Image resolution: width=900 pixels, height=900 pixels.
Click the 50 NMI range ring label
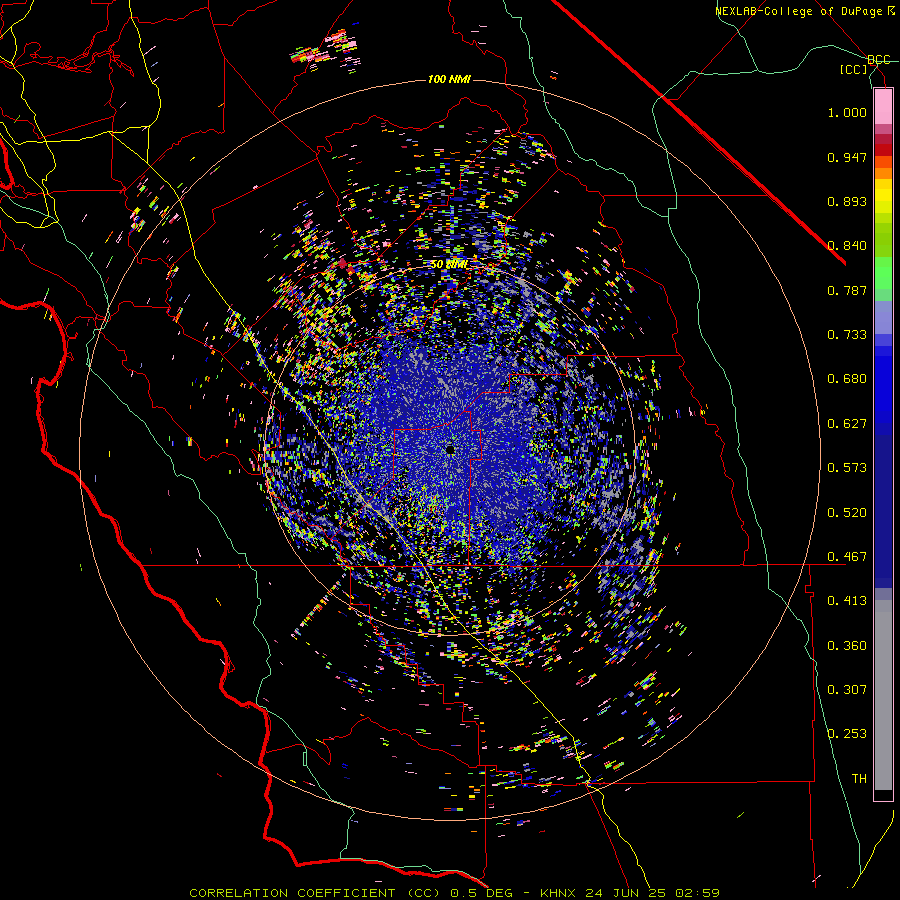click(x=449, y=265)
